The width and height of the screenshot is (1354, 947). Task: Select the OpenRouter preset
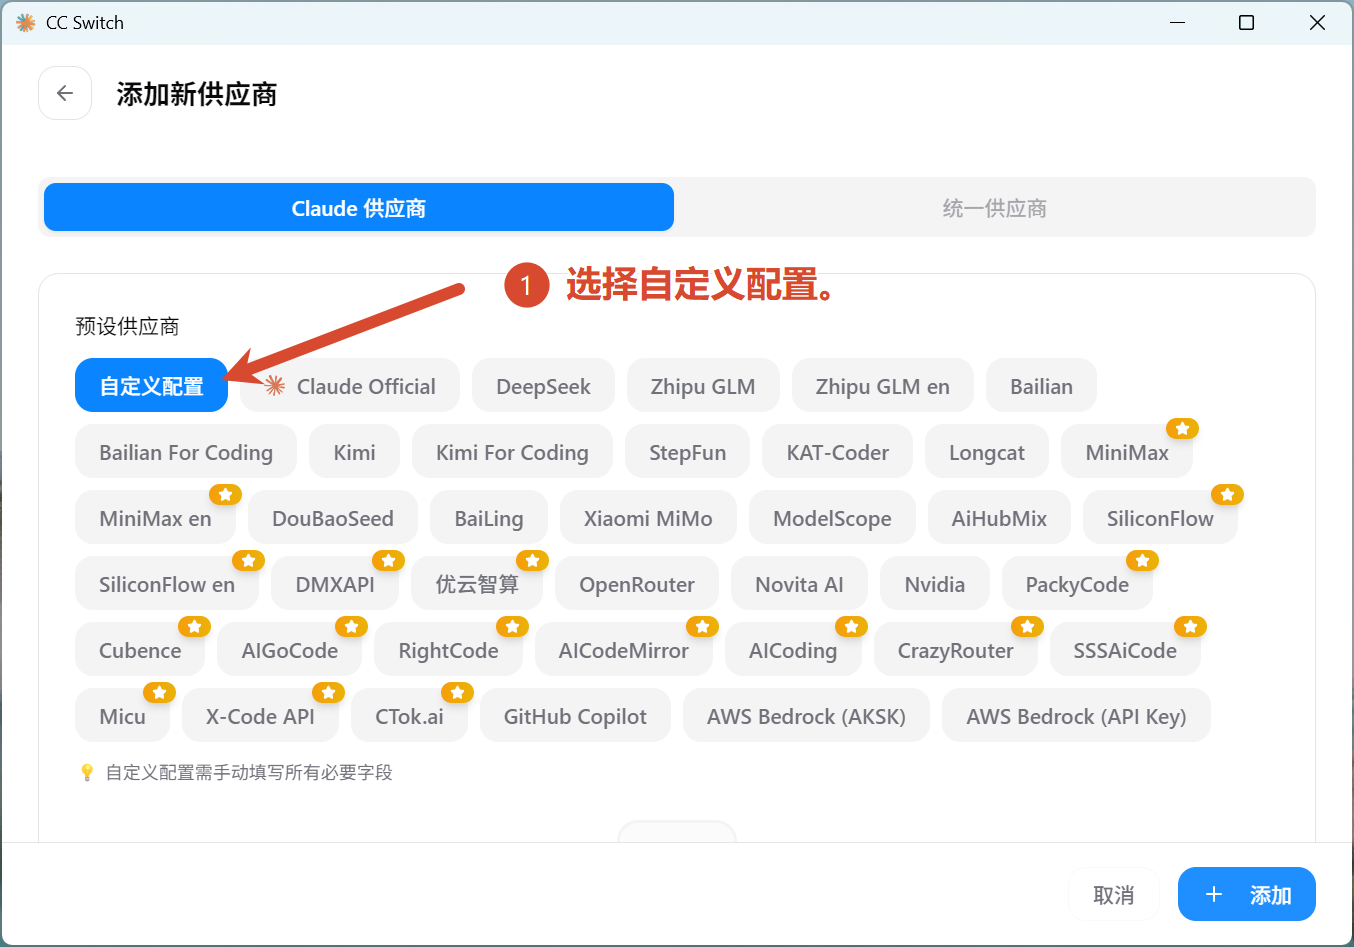pos(637,583)
